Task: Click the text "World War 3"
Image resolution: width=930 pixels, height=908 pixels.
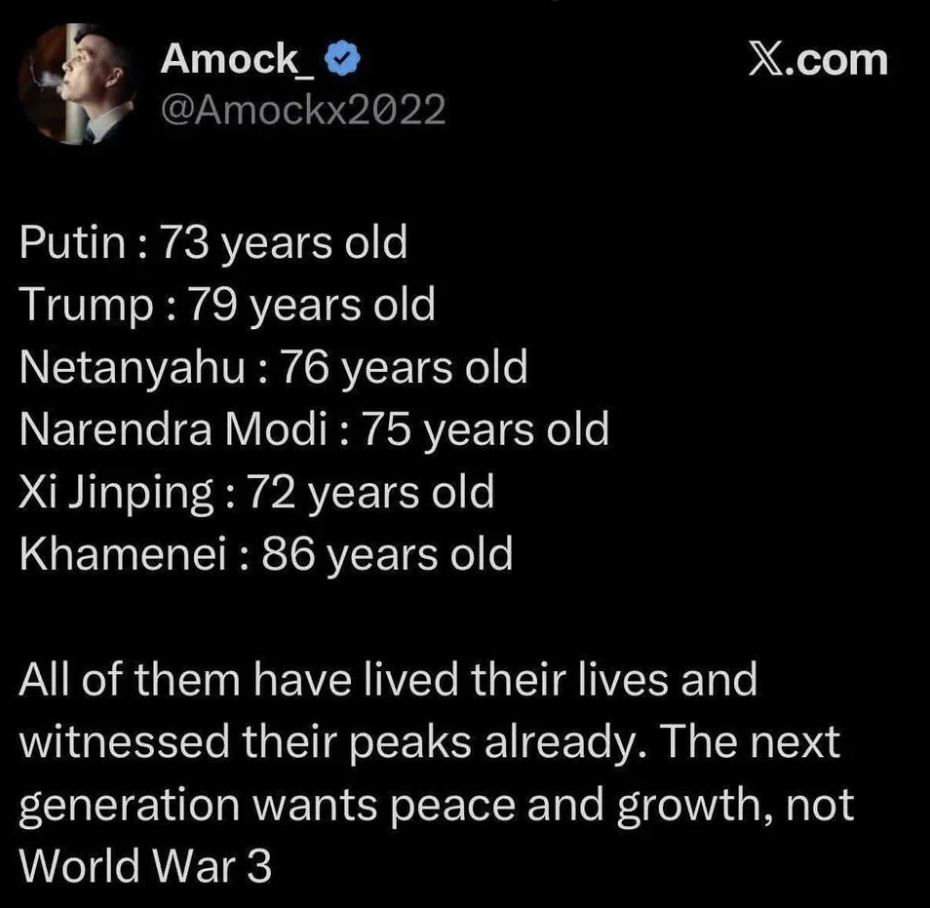Action: coord(146,866)
